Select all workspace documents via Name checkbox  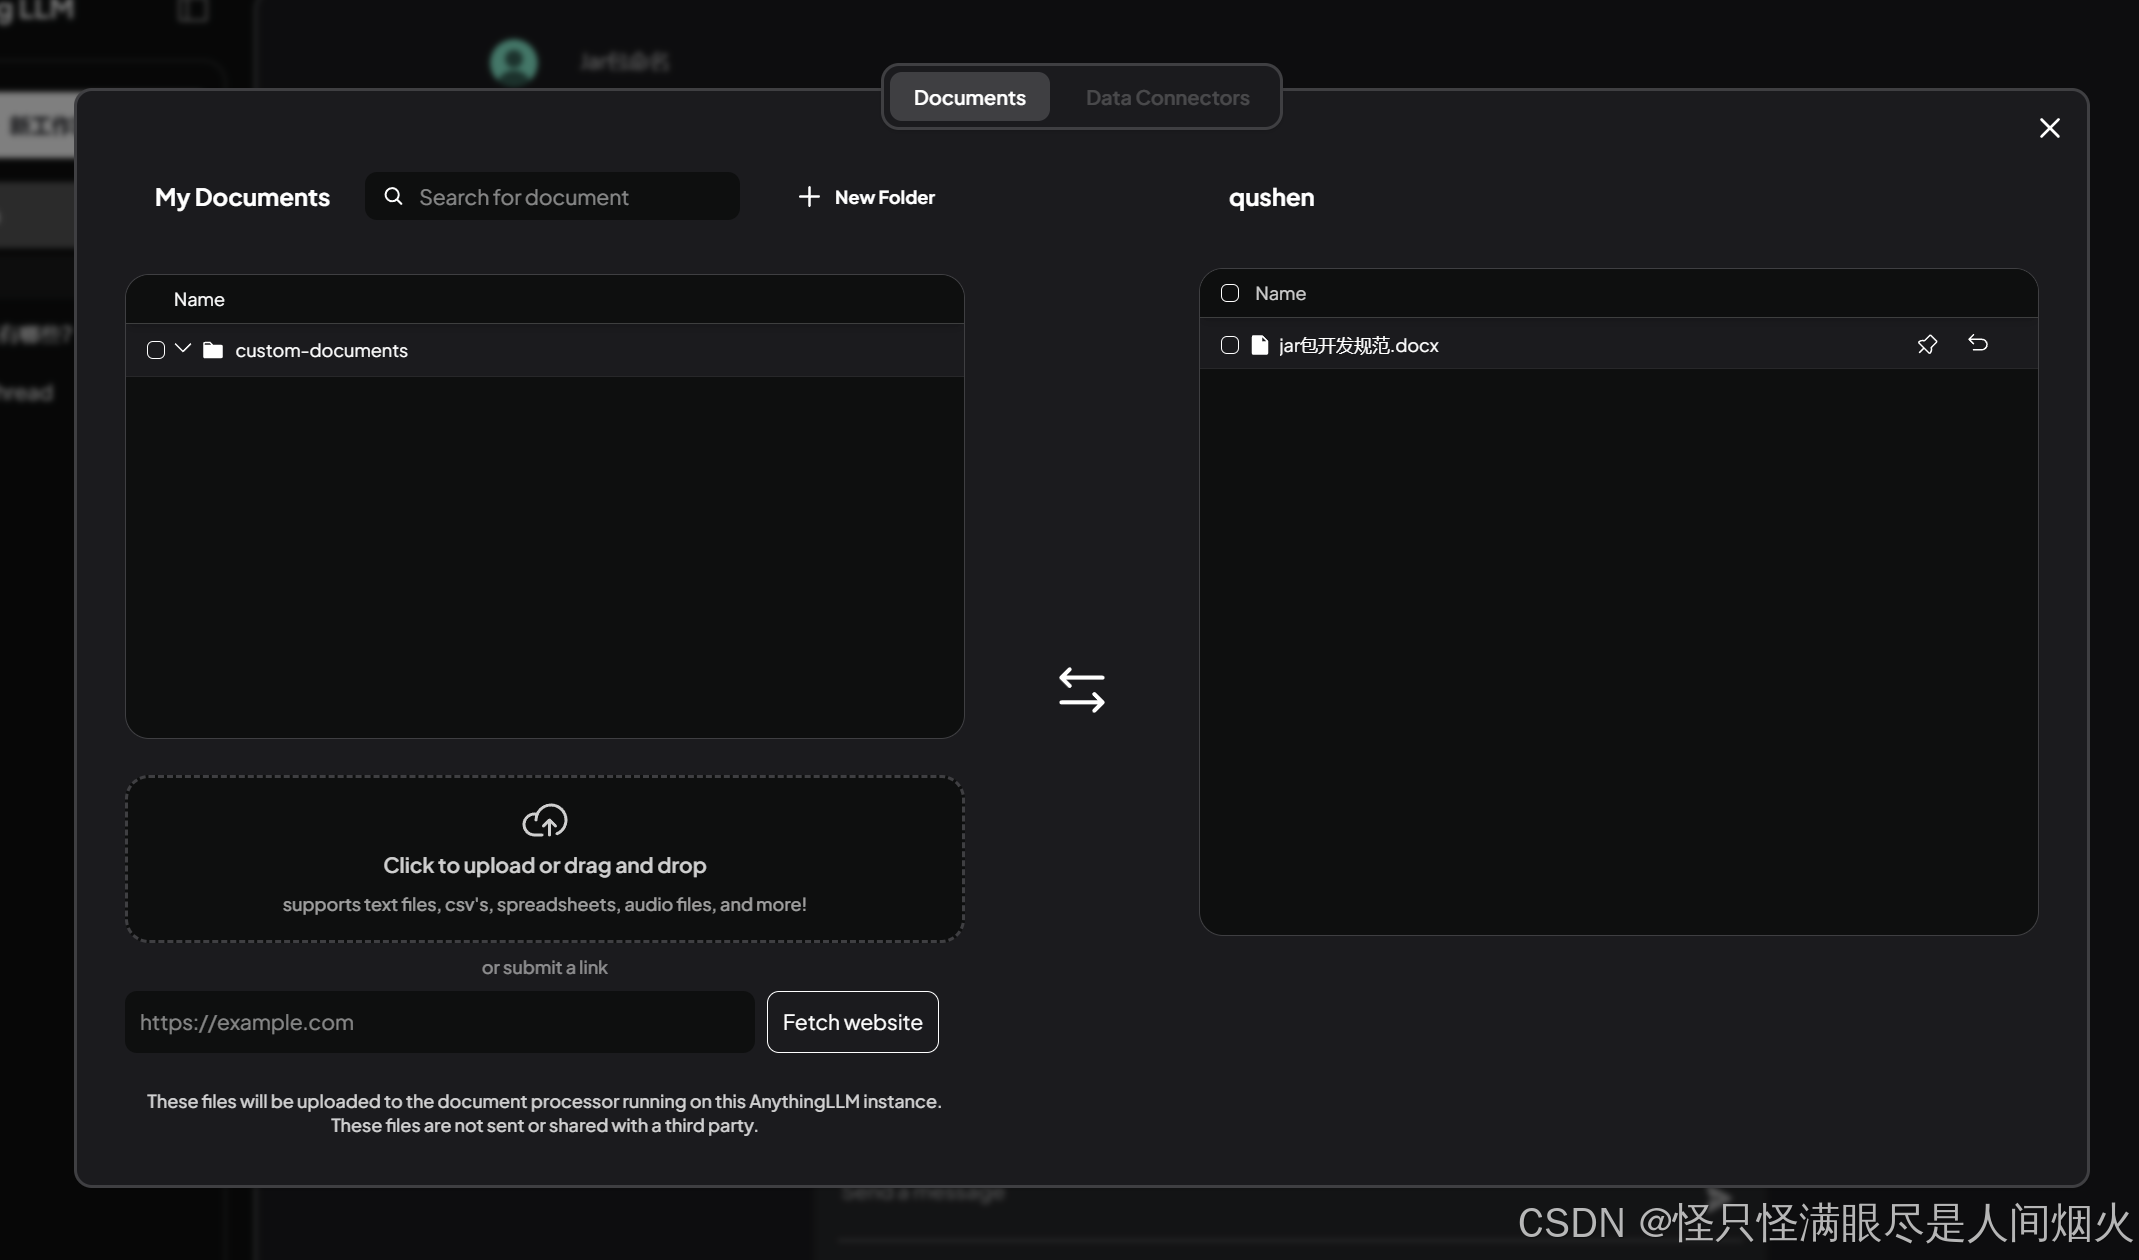coord(1230,293)
